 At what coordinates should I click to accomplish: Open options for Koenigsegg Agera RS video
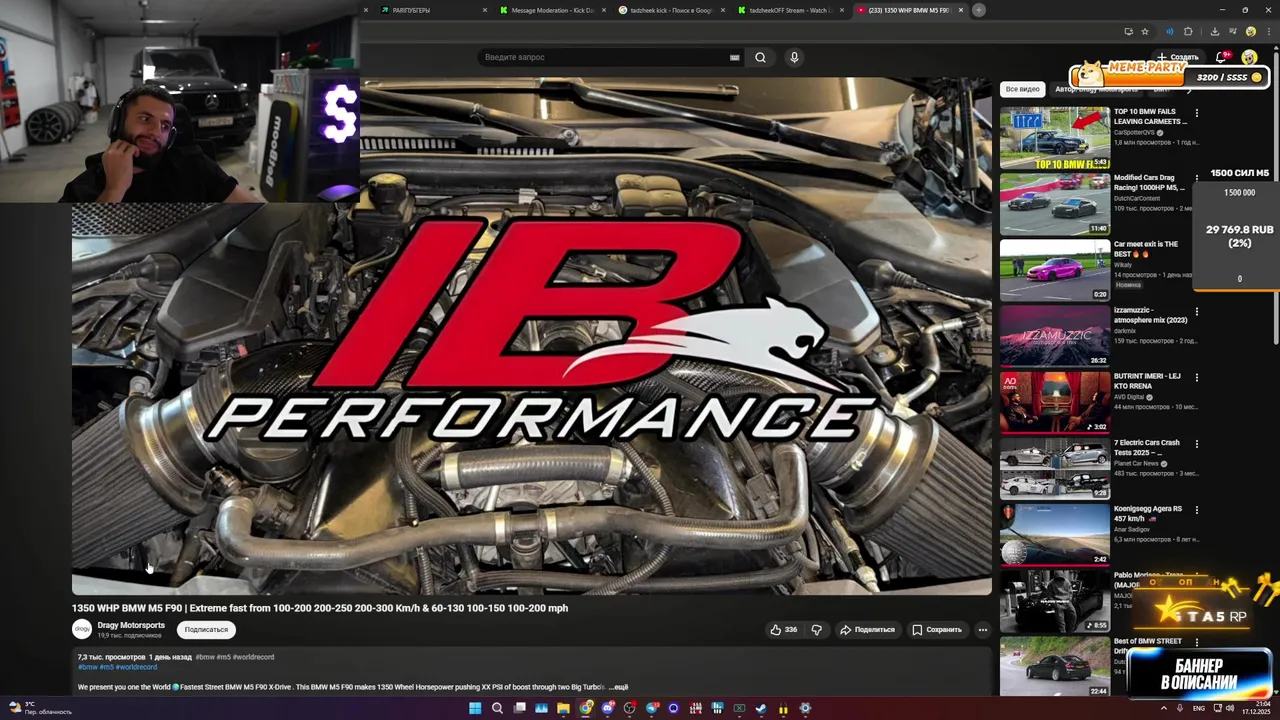1197,510
